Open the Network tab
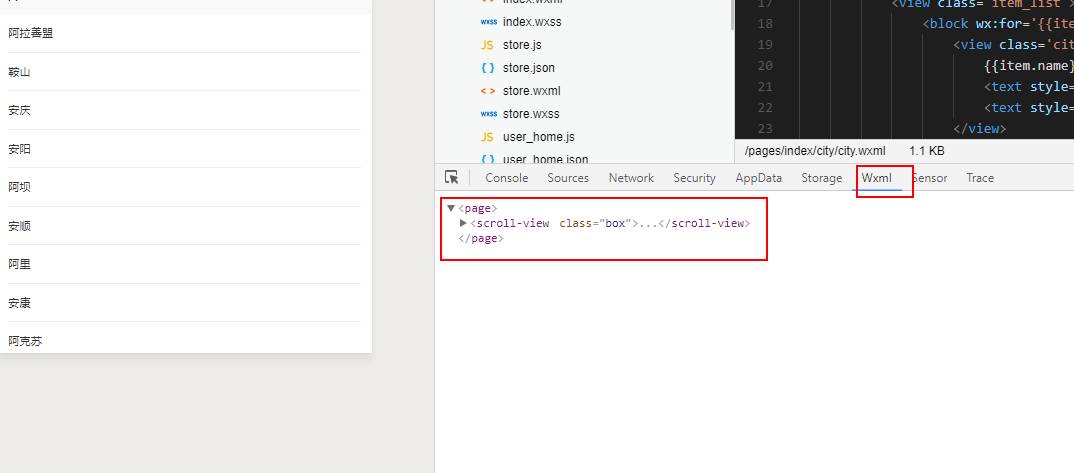 pos(631,178)
